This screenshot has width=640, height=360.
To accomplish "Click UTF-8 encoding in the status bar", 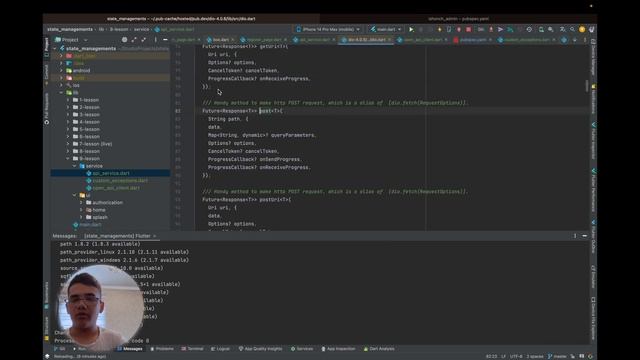I will (516, 356).
